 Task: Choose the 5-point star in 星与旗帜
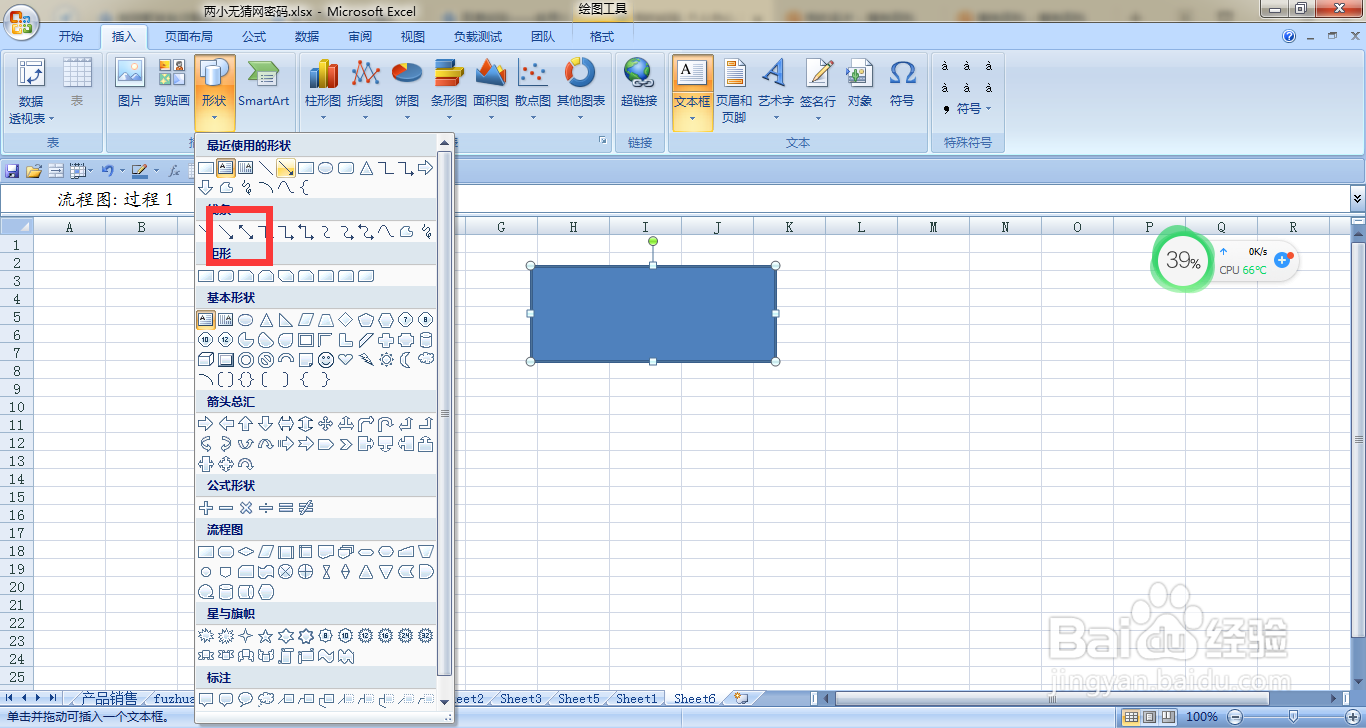(x=266, y=636)
